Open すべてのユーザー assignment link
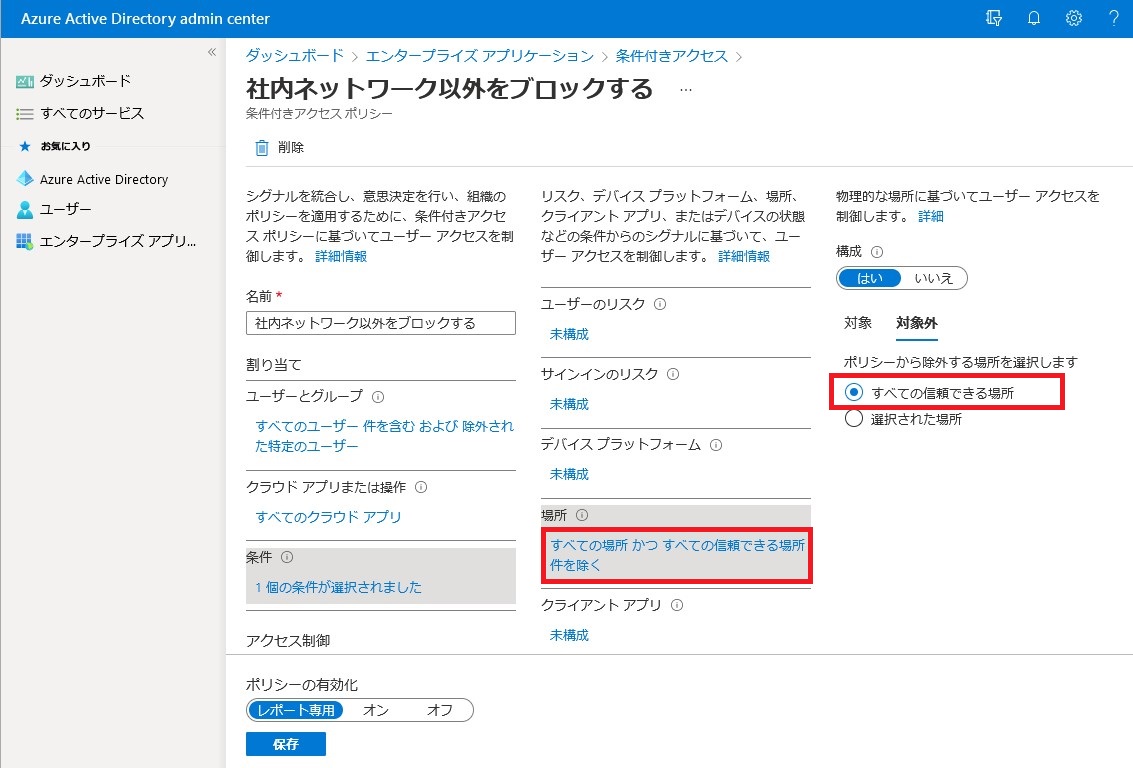Viewport: 1133px width, 768px height. coord(384,436)
